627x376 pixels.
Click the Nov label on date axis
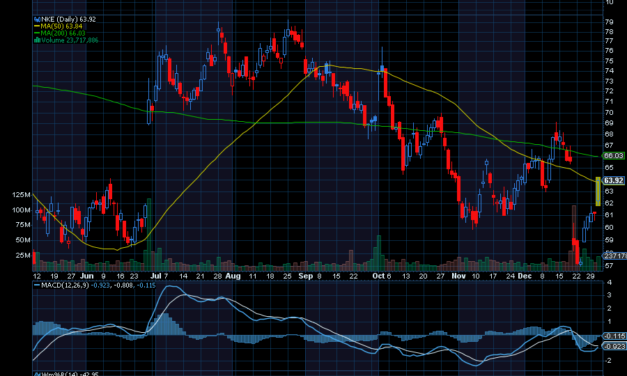(x=458, y=276)
